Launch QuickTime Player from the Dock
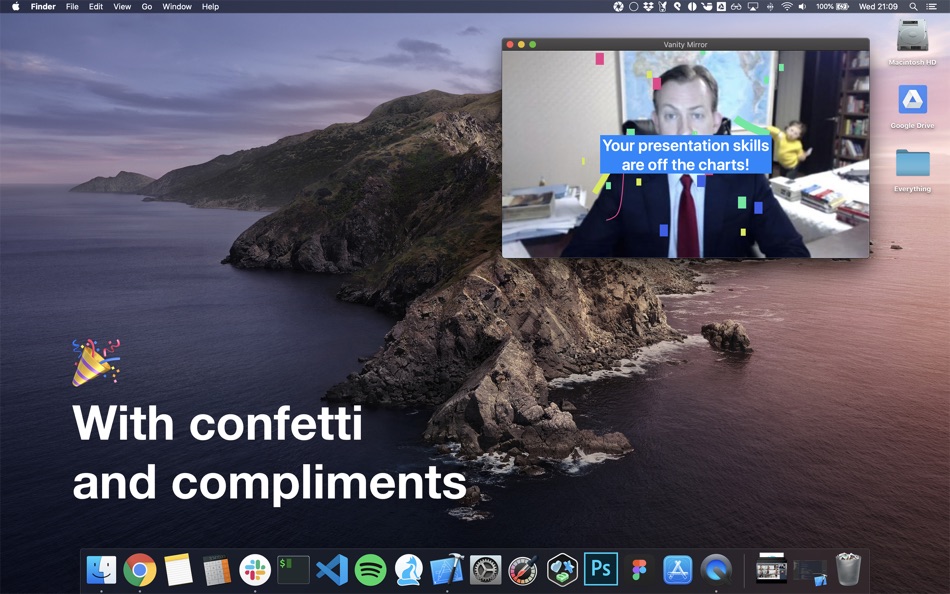Image resolution: width=950 pixels, height=594 pixels. pyautogui.click(x=716, y=570)
